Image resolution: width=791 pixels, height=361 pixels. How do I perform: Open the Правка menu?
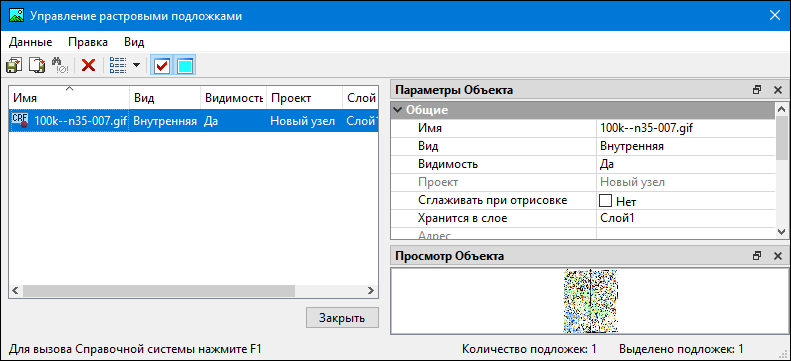click(88, 42)
